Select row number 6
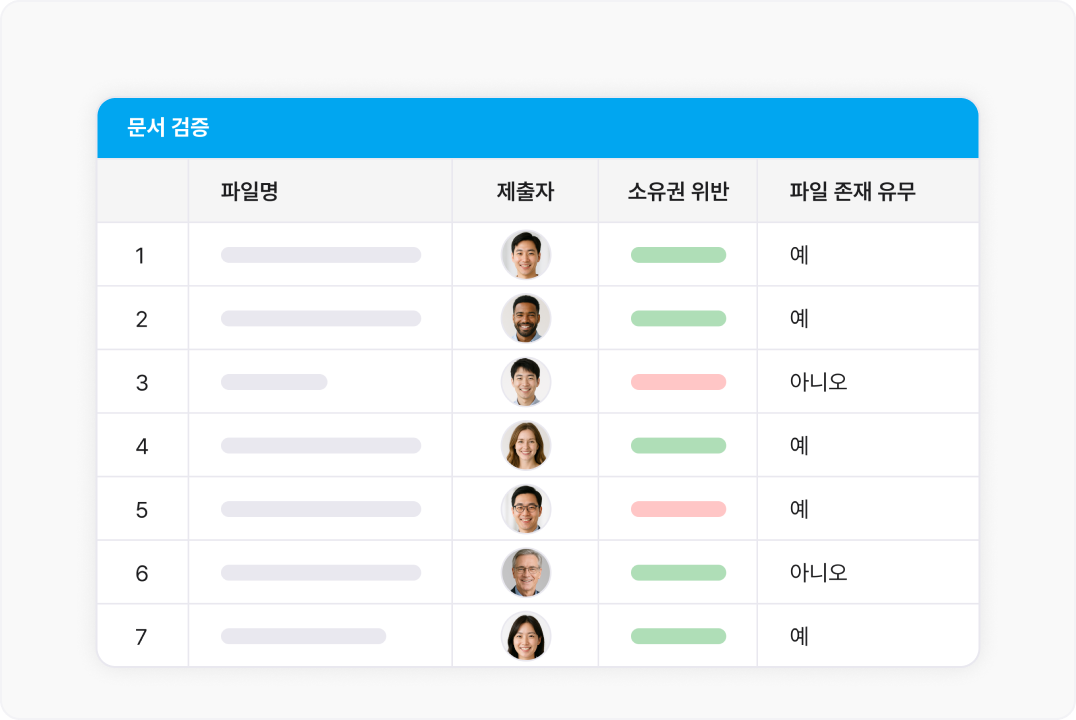The image size is (1076, 720). (141, 573)
